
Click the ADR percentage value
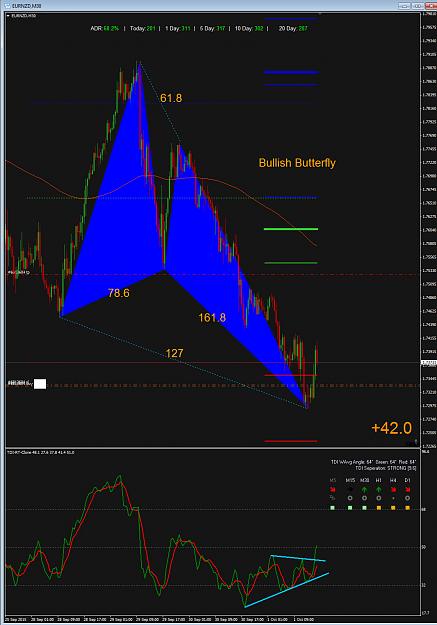tap(111, 29)
